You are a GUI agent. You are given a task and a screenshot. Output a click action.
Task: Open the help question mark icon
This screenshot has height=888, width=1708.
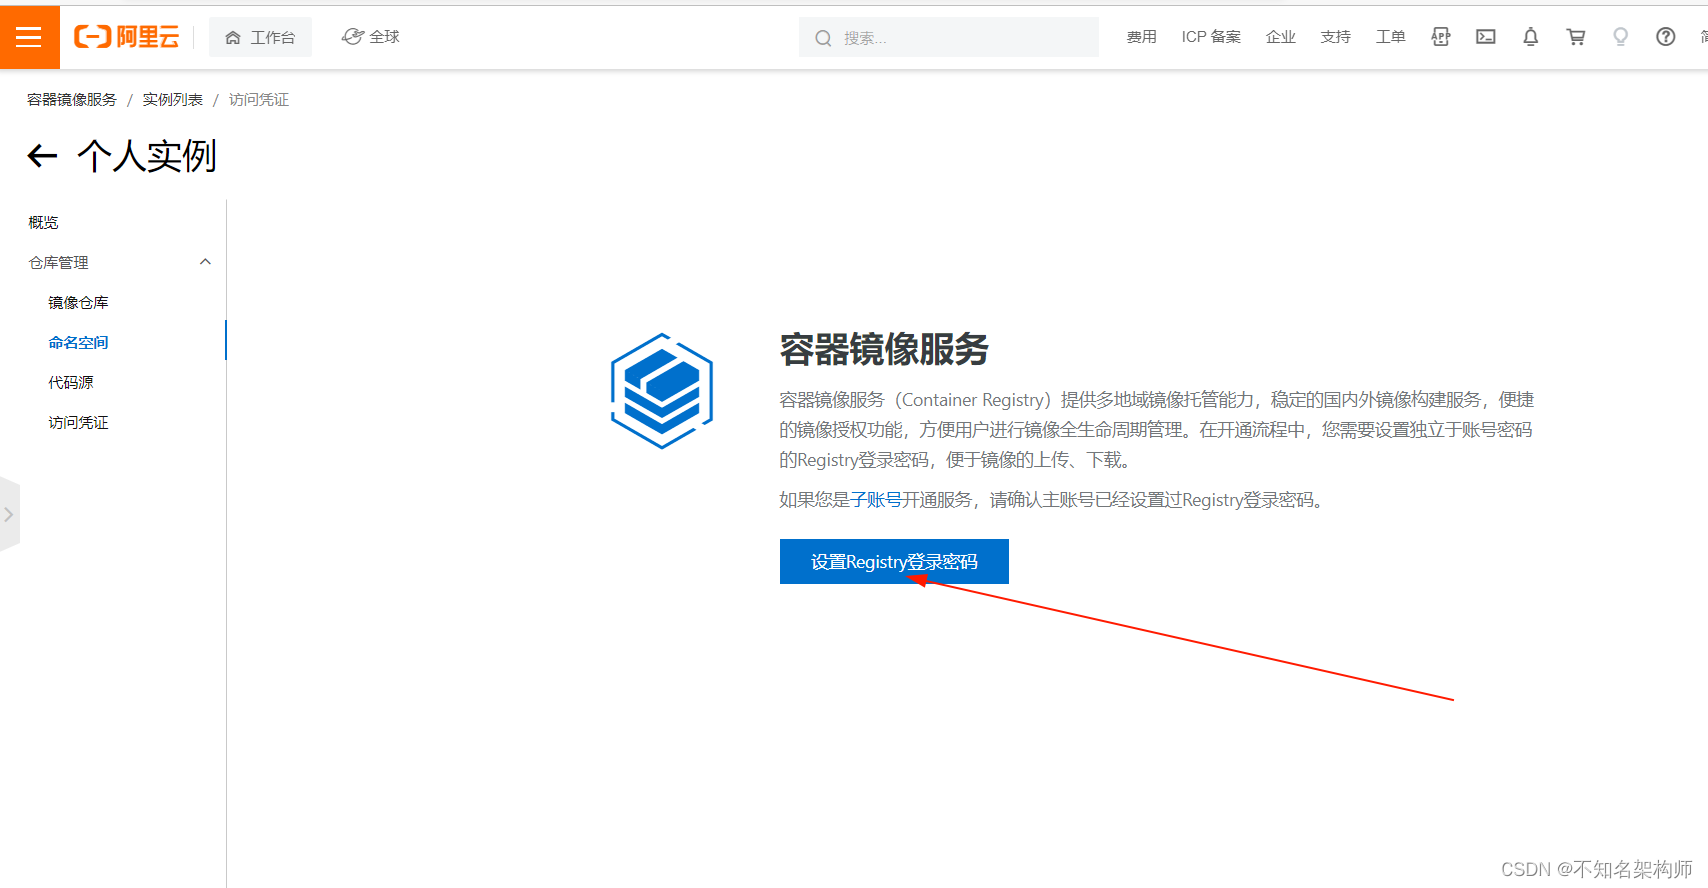coord(1666,37)
